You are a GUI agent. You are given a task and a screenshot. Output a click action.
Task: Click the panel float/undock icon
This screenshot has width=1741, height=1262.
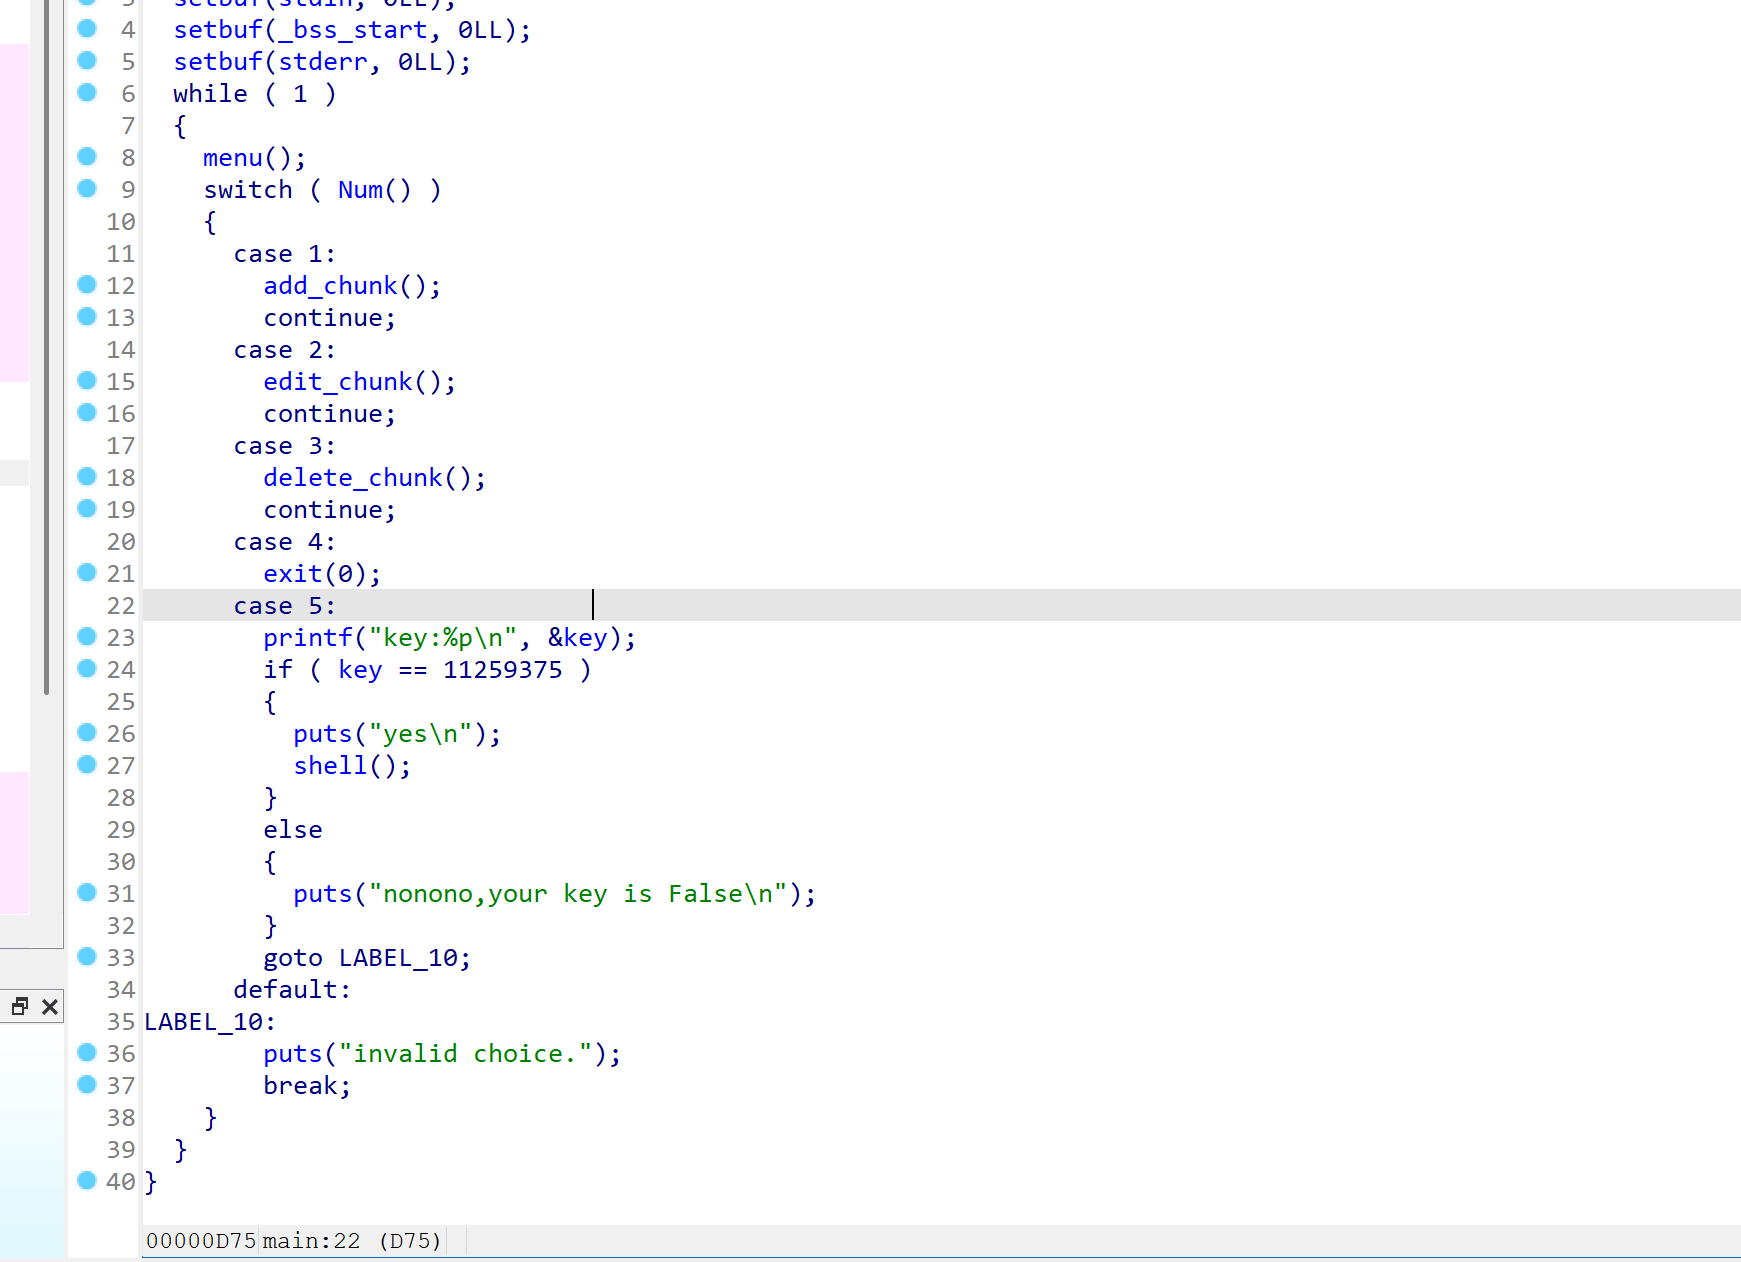pyautogui.click(x=19, y=1007)
